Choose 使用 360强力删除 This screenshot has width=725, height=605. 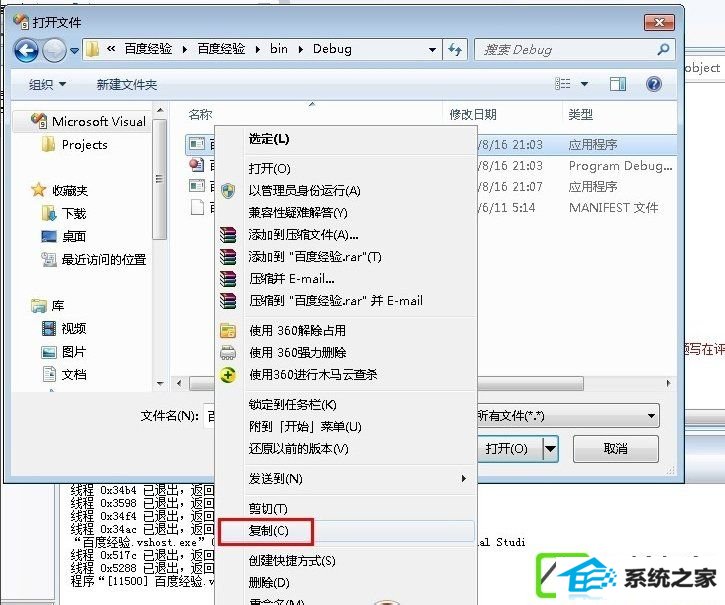298,353
